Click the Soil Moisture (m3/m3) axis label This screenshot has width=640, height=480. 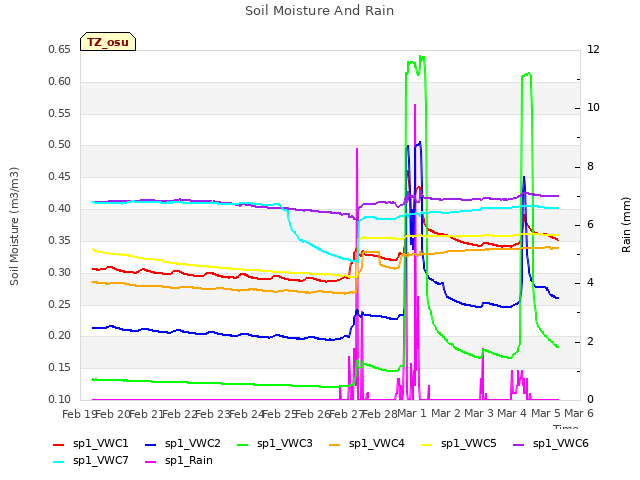click(14, 226)
